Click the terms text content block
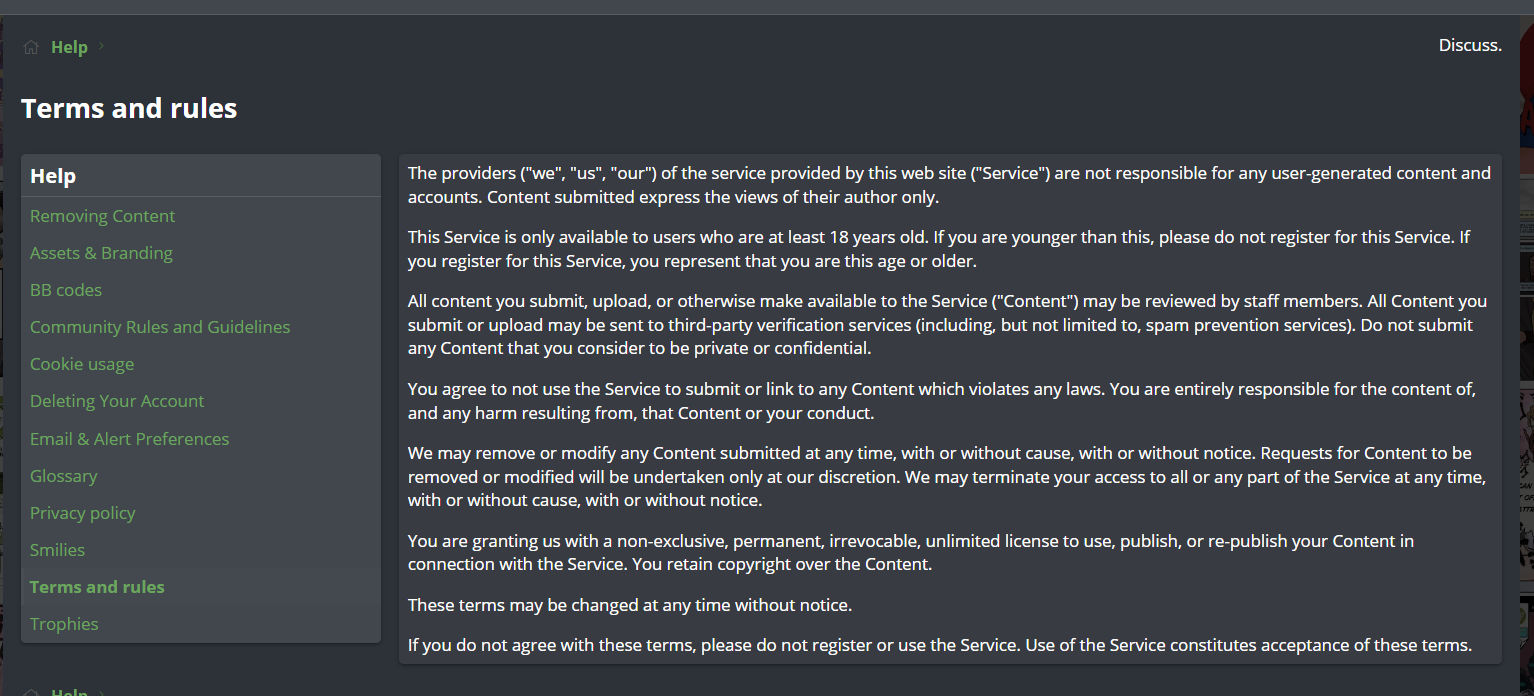1534x696 pixels. click(x=950, y=409)
